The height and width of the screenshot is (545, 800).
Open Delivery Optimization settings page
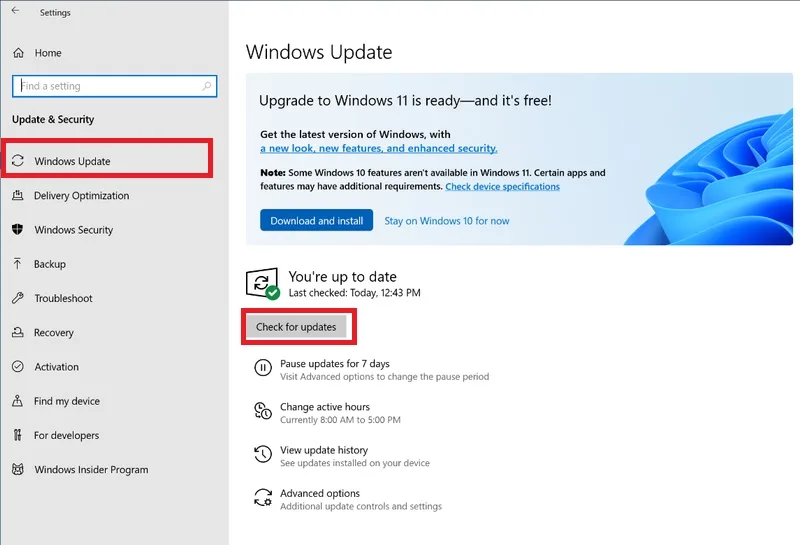(82, 195)
